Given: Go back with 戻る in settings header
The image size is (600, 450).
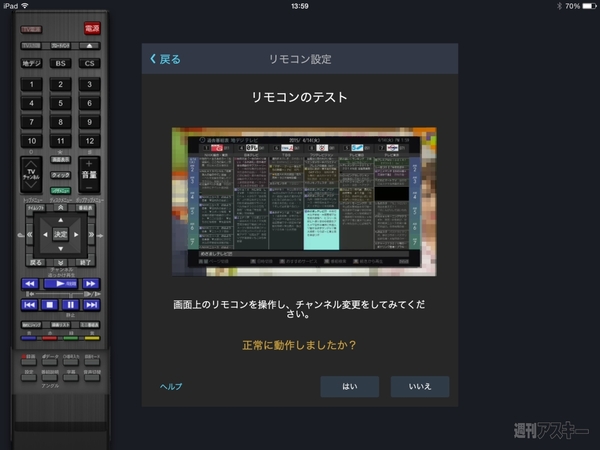Looking at the screenshot, I should point(165,59).
